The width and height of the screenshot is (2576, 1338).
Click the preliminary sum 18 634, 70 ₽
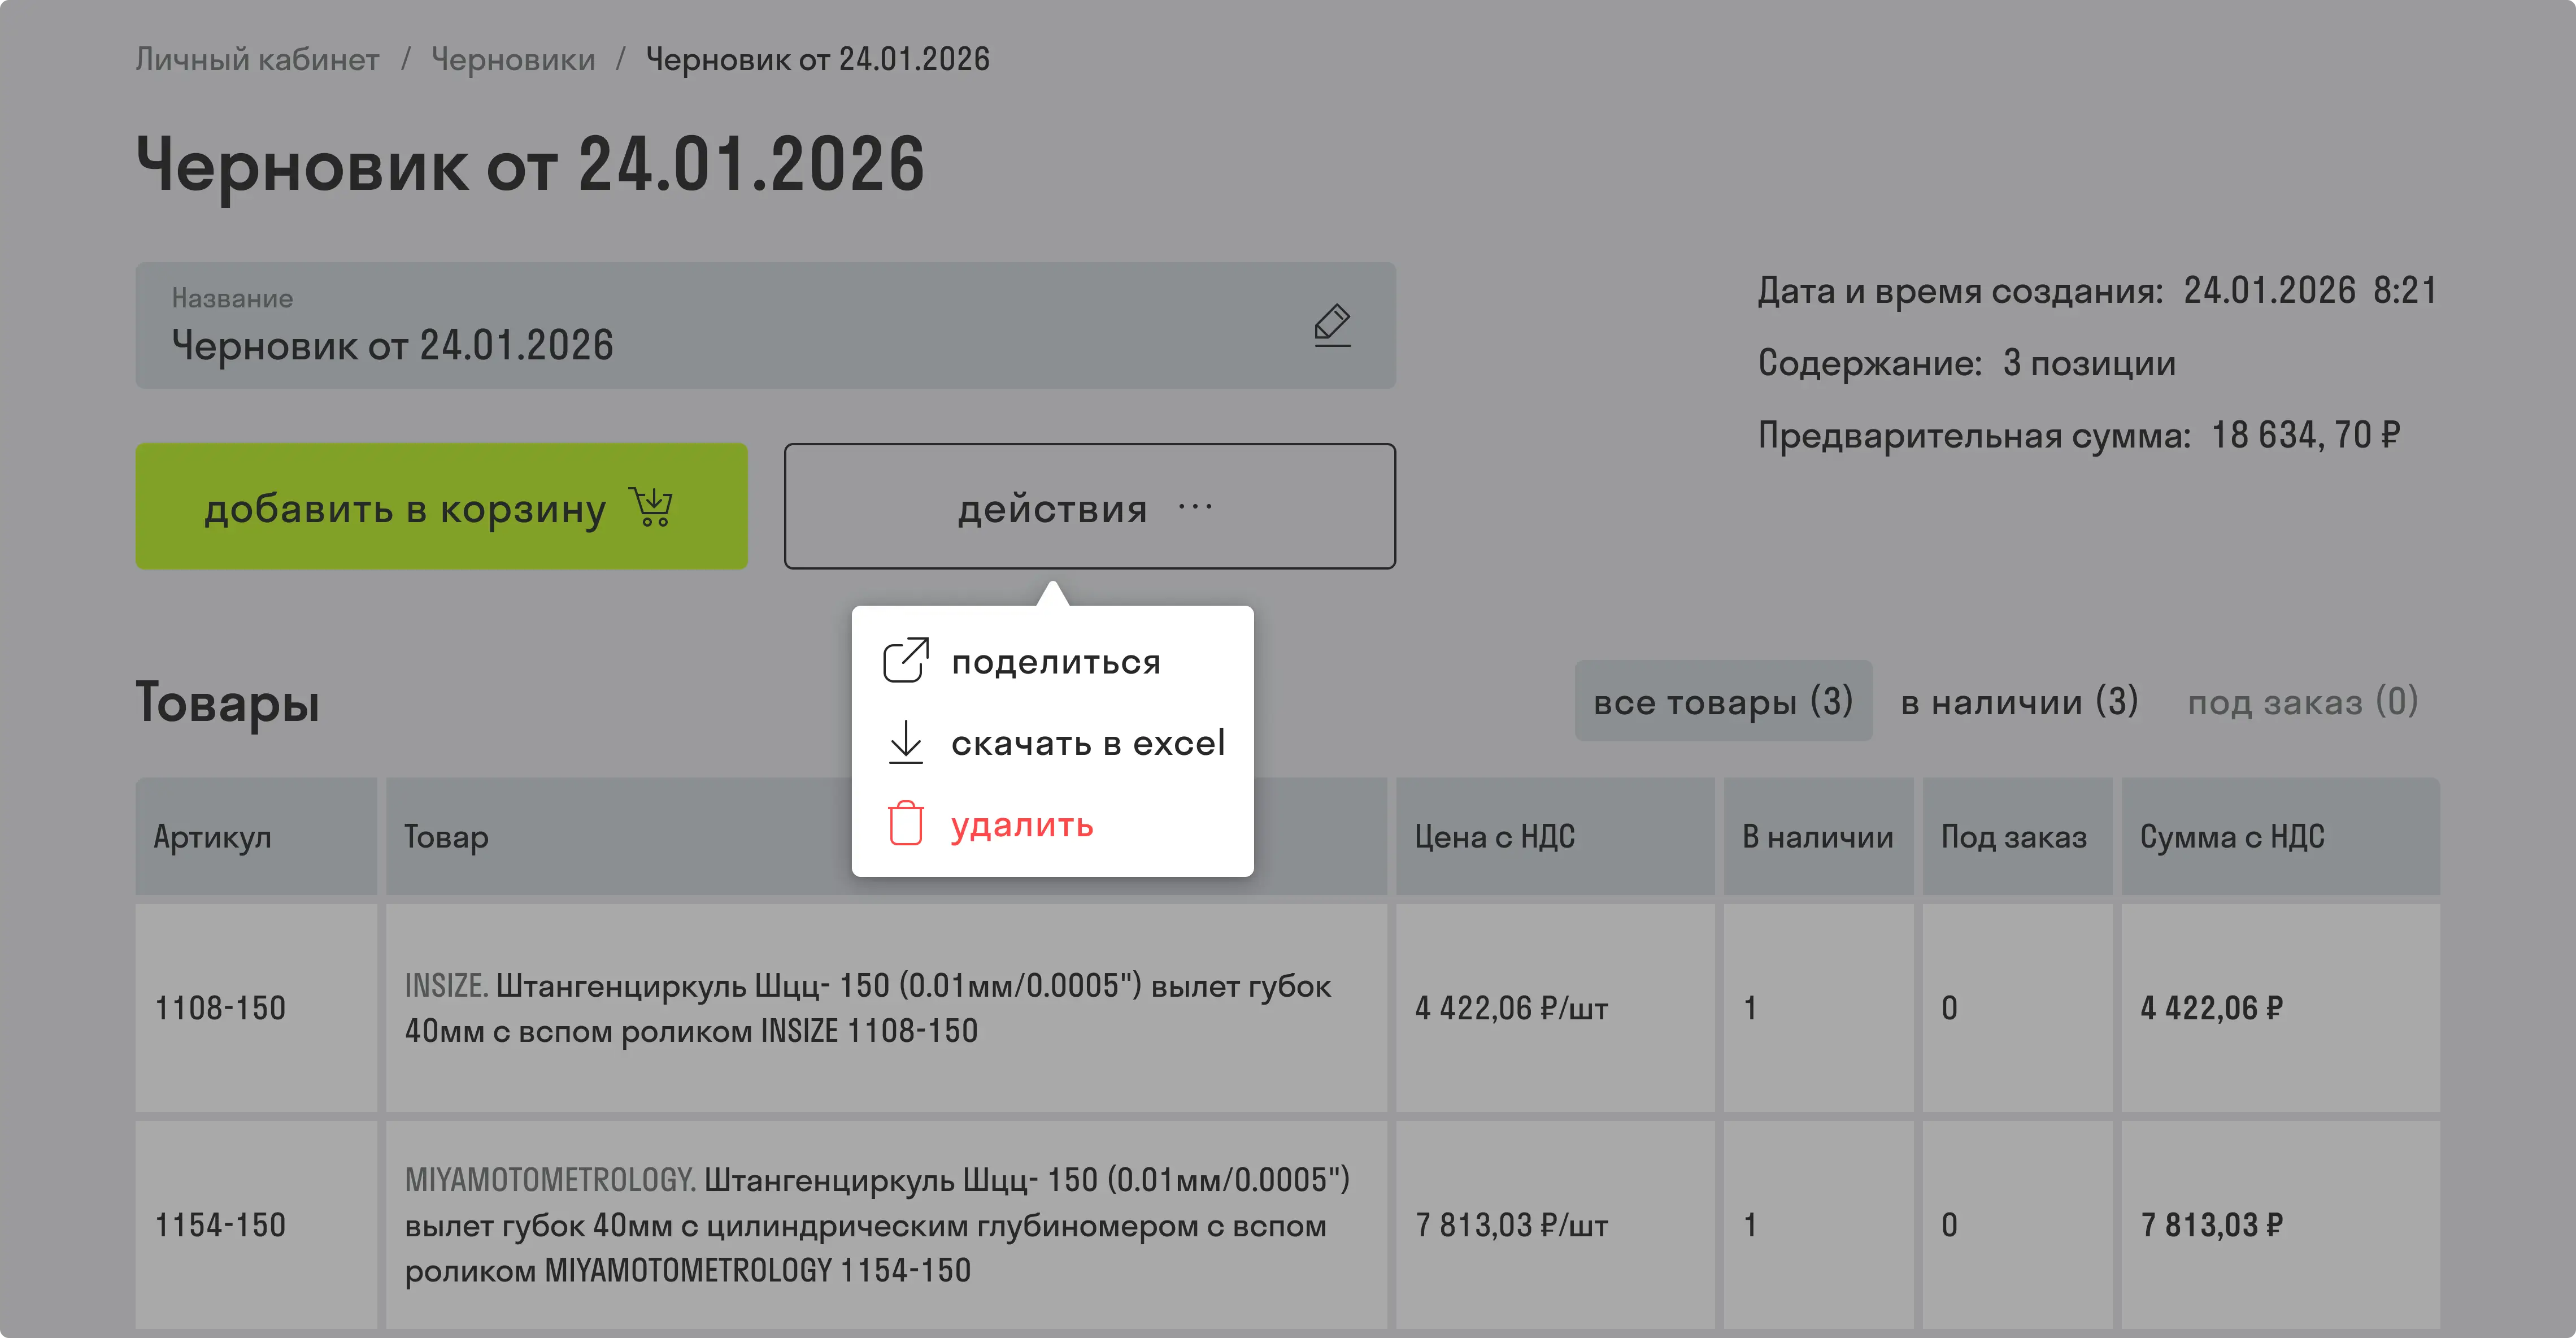[x=2305, y=435]
